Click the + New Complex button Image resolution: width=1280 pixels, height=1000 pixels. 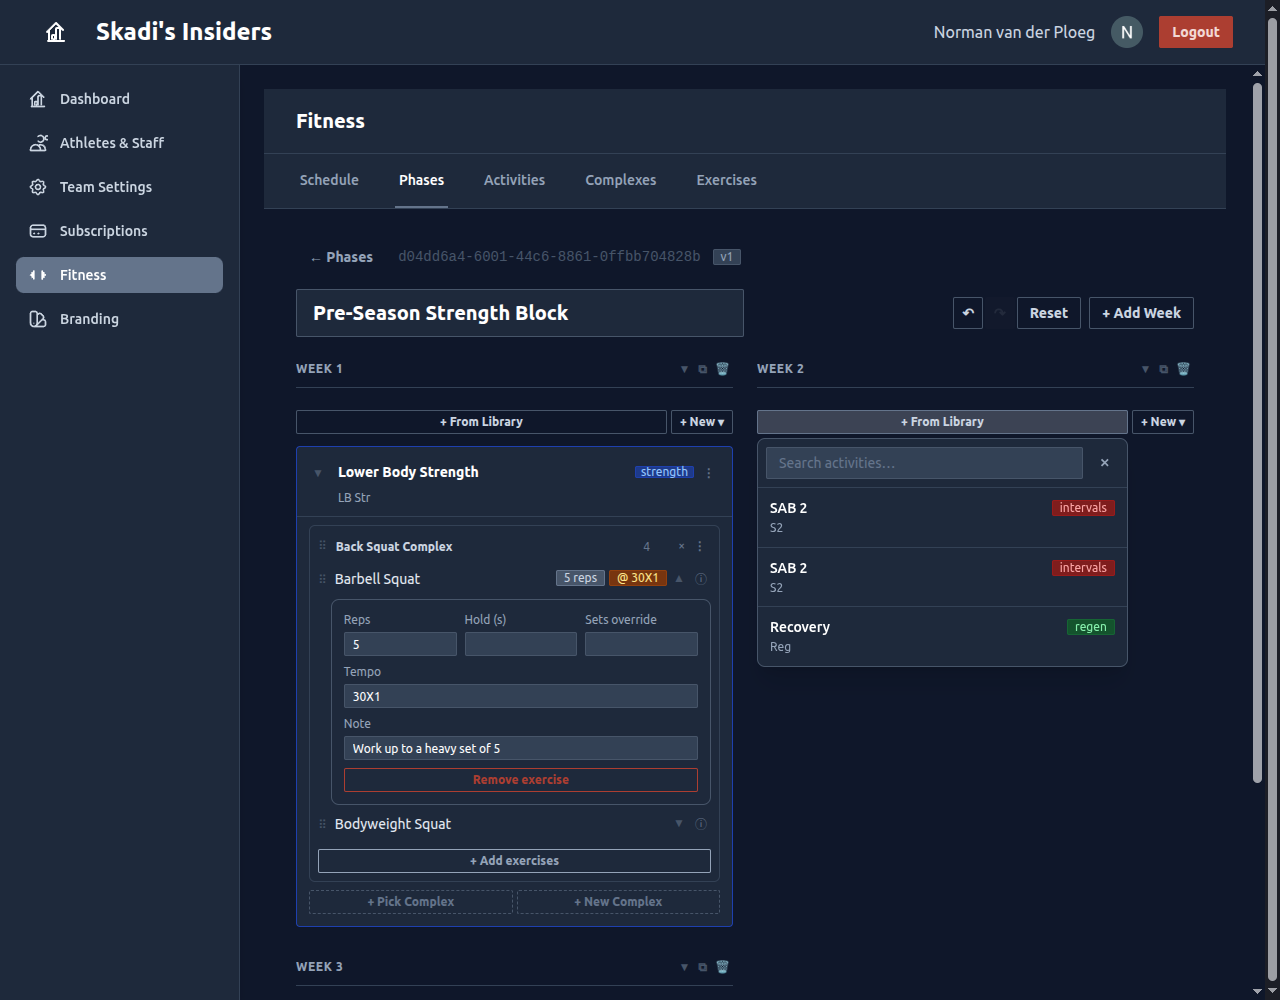[618, 902]
